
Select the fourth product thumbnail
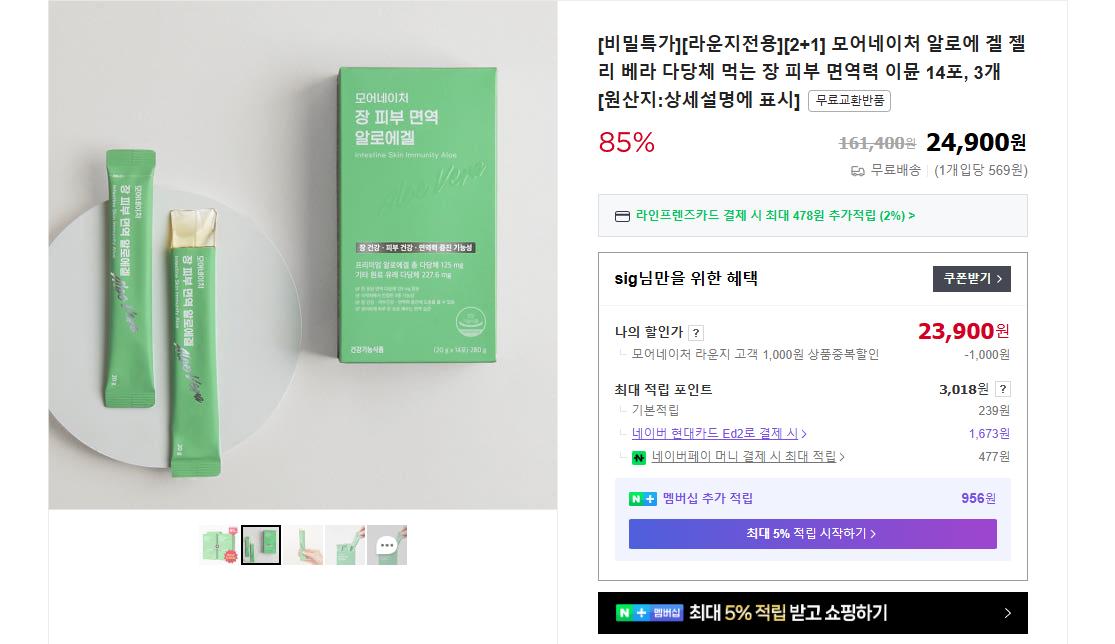[x=345, y=545]
